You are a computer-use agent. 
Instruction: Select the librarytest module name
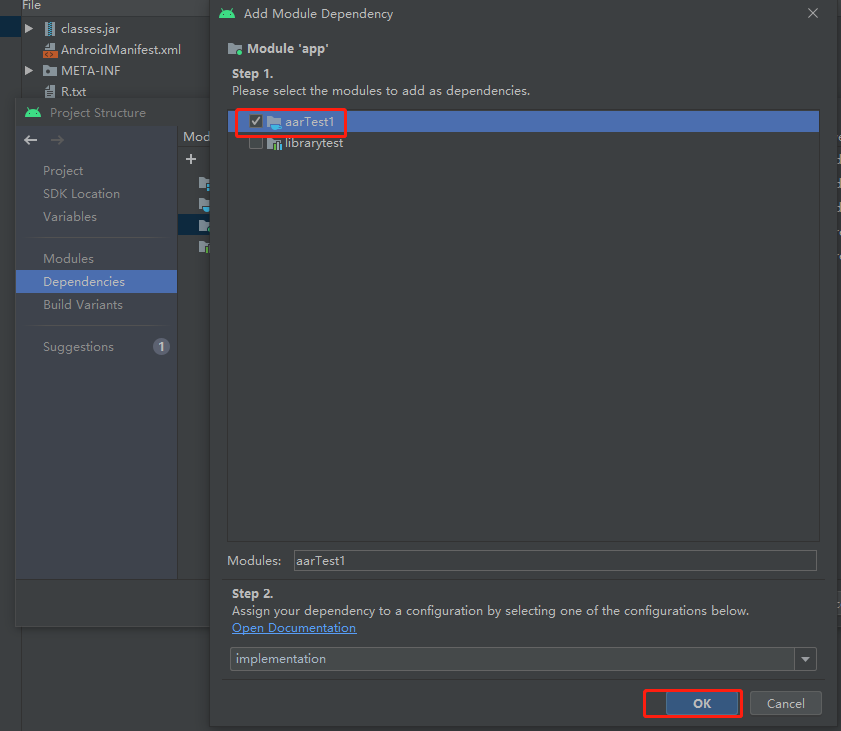[314, 143]
